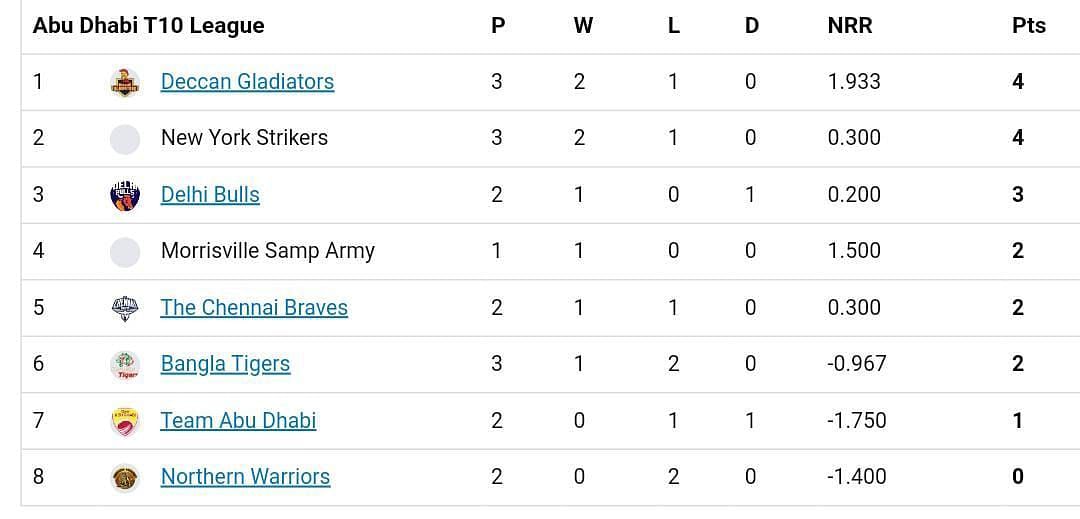
Task: Select the New York Strikers team name
Action: tap(245, 138)
